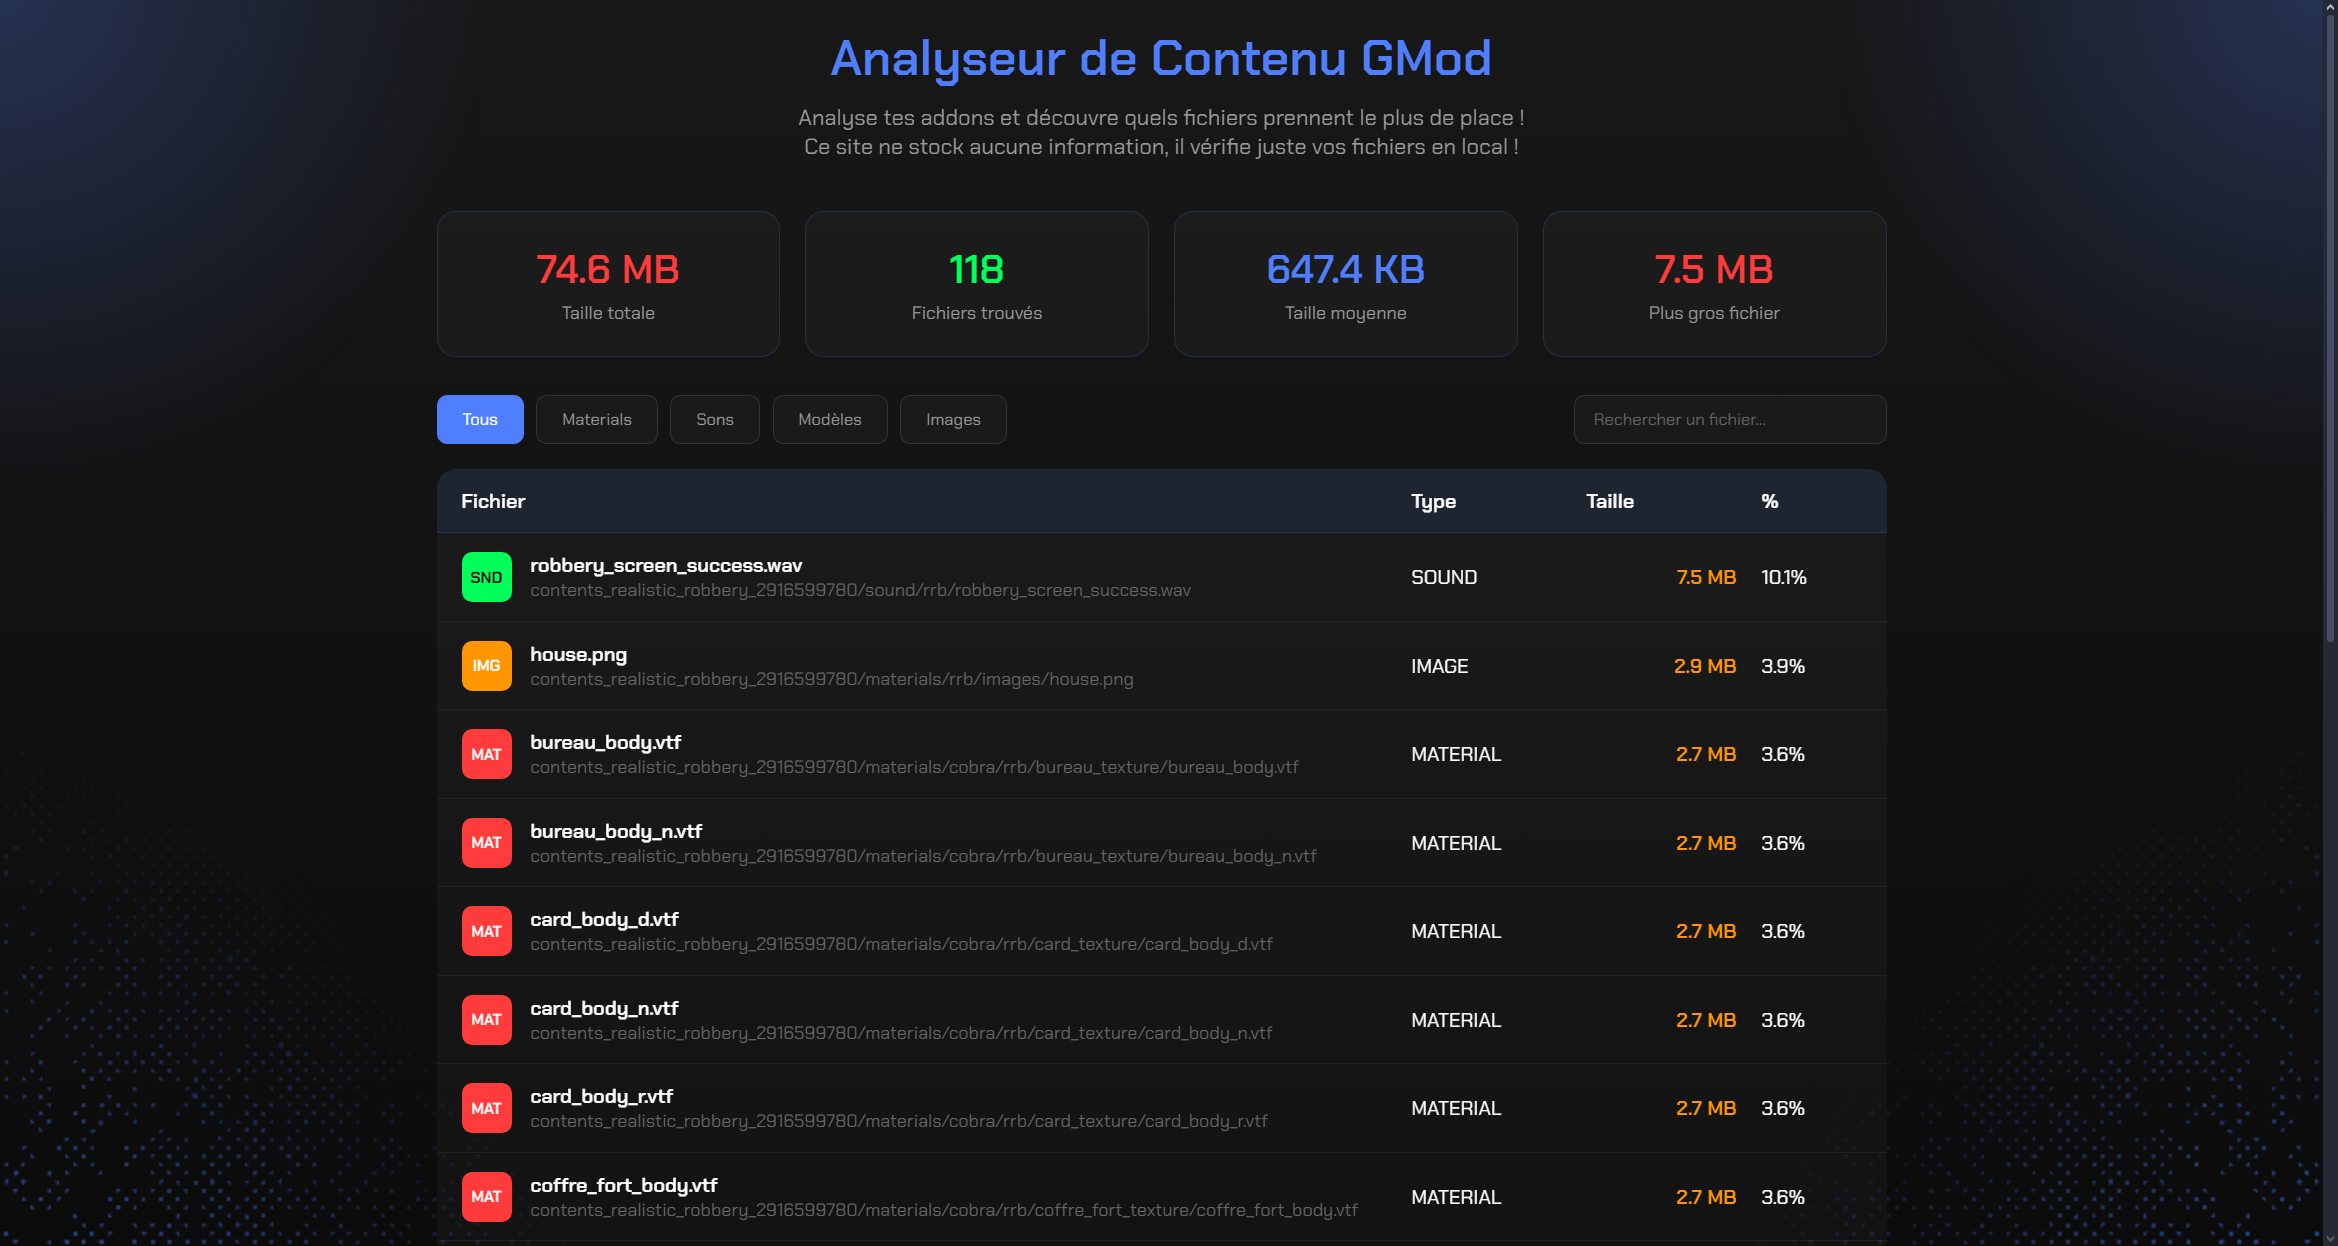Click the file name bureau_body_n.vtf
This screenshot has width=2338, height=1246.
click(x=616, y=832)
